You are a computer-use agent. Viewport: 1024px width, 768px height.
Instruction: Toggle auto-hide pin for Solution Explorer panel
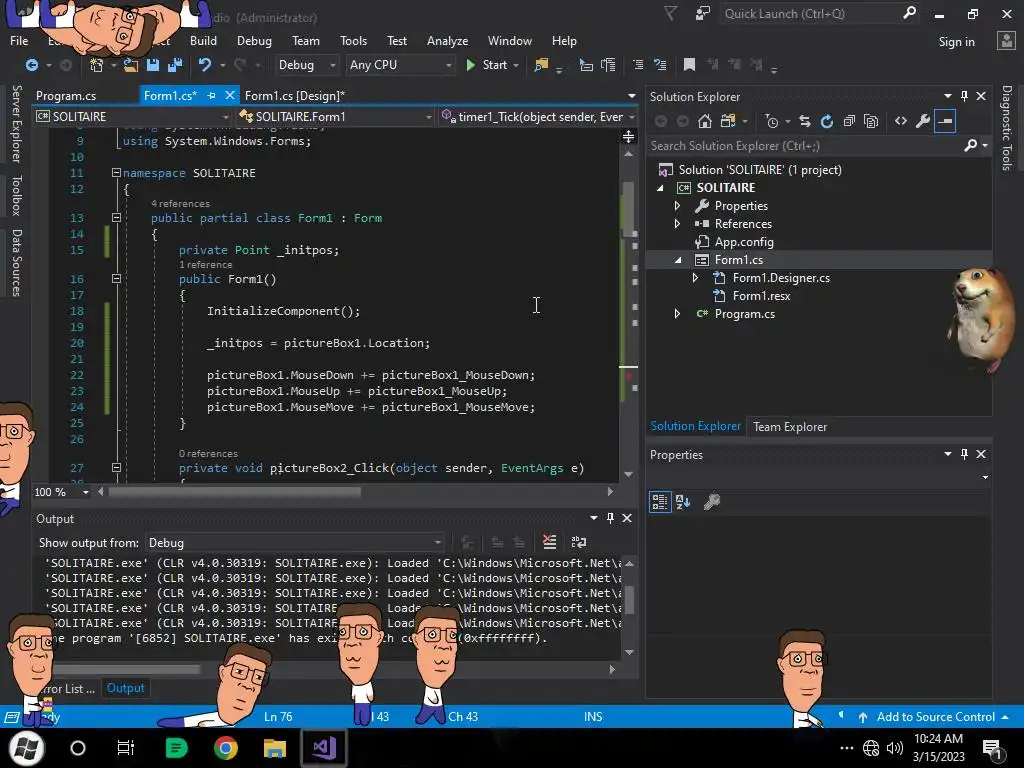click(x=965, y=96)
